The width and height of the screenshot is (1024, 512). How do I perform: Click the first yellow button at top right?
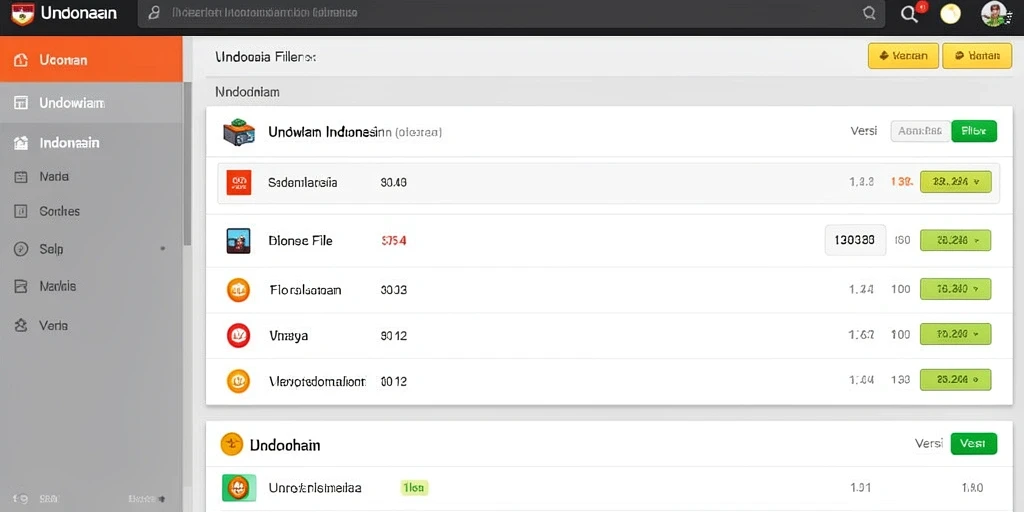pos(903,56)
